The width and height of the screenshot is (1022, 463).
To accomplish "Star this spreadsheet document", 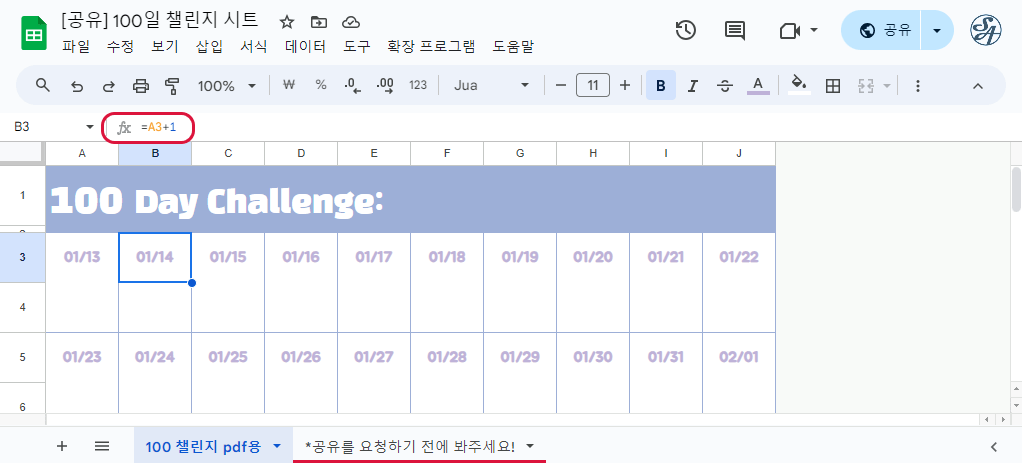I will (287, 22).
